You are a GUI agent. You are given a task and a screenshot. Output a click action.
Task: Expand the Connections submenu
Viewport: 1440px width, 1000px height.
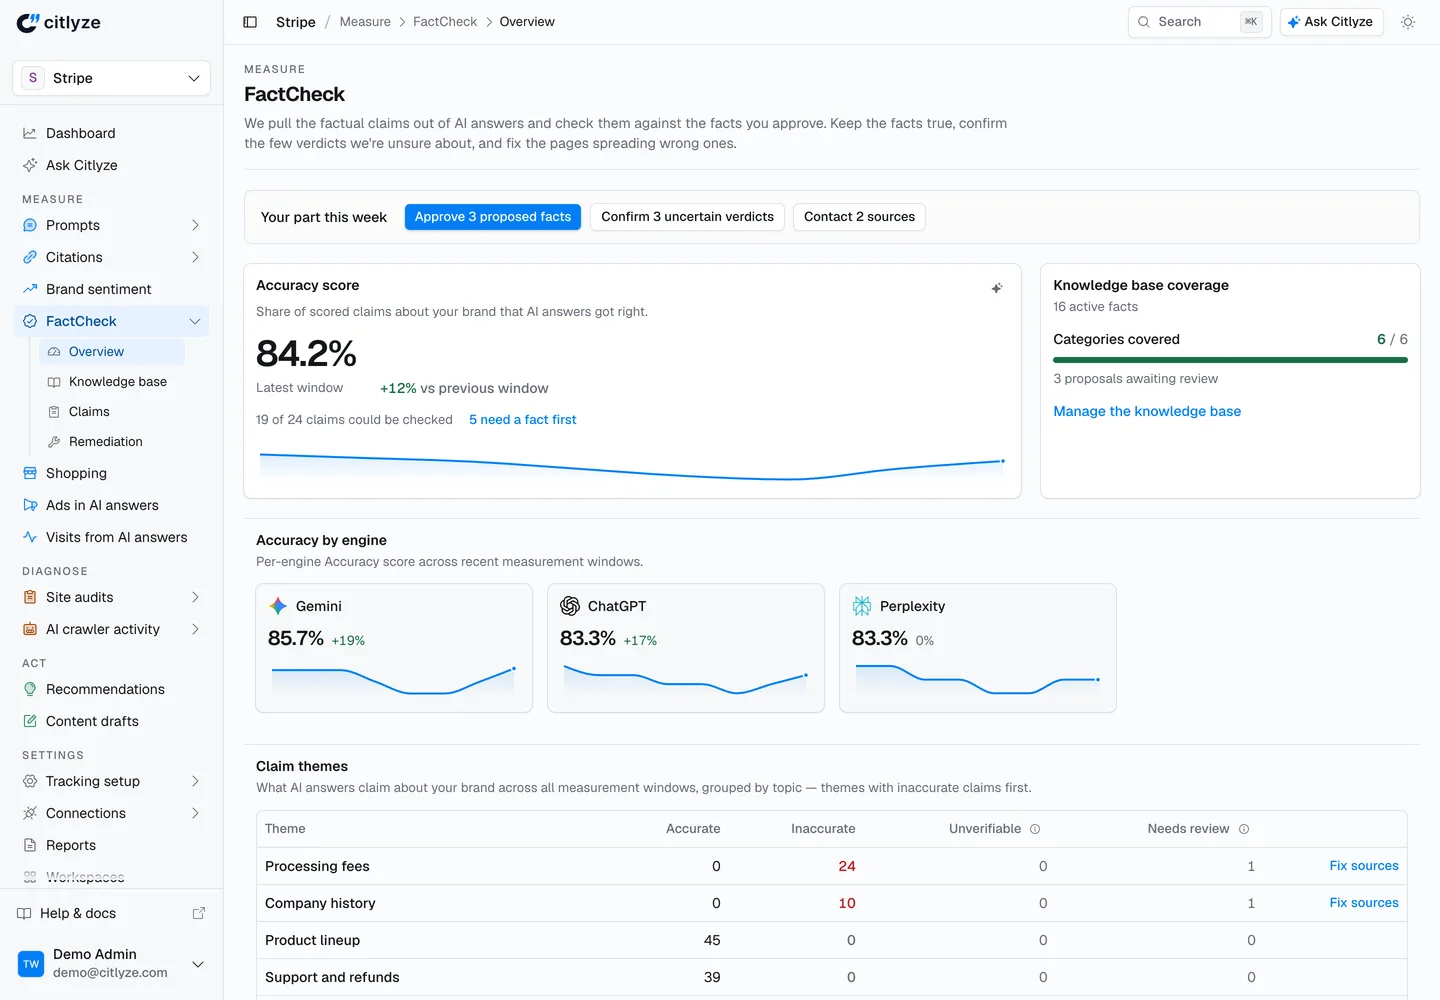coord(195,813)
